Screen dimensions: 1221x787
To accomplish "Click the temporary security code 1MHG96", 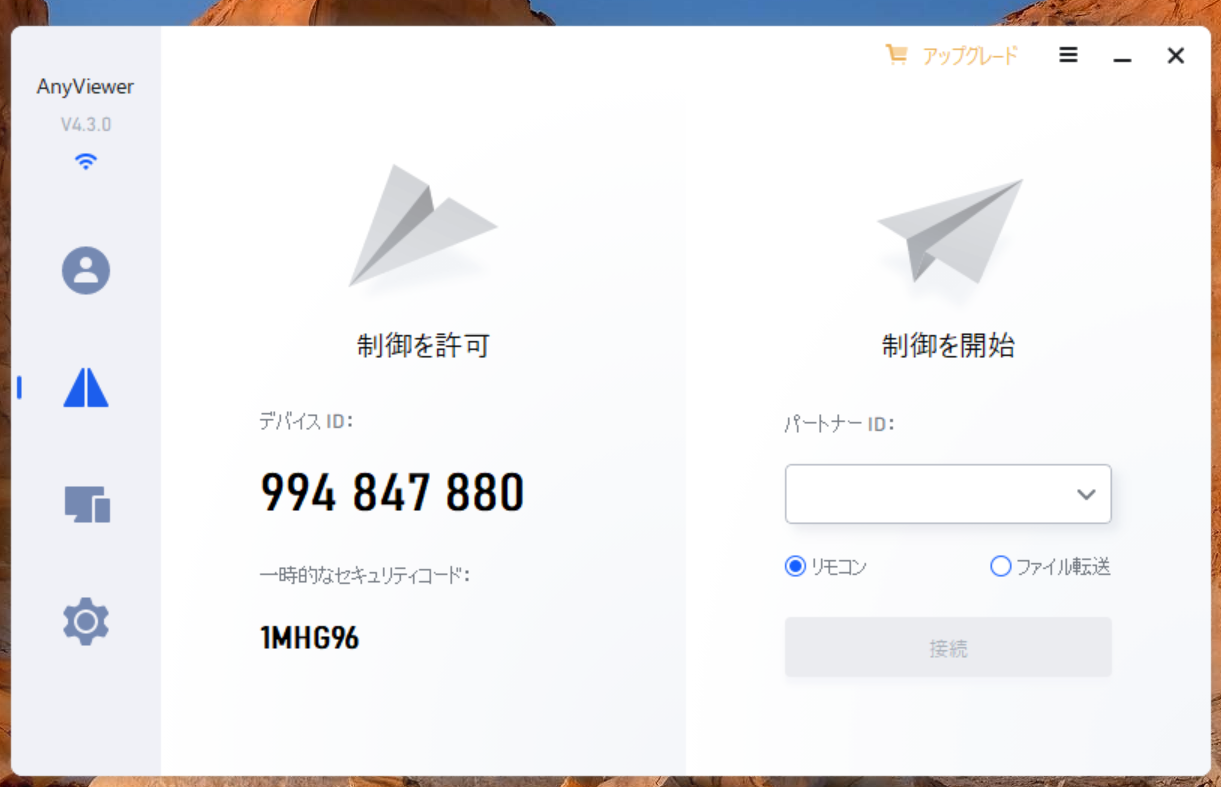I will (x=309, y=638).
